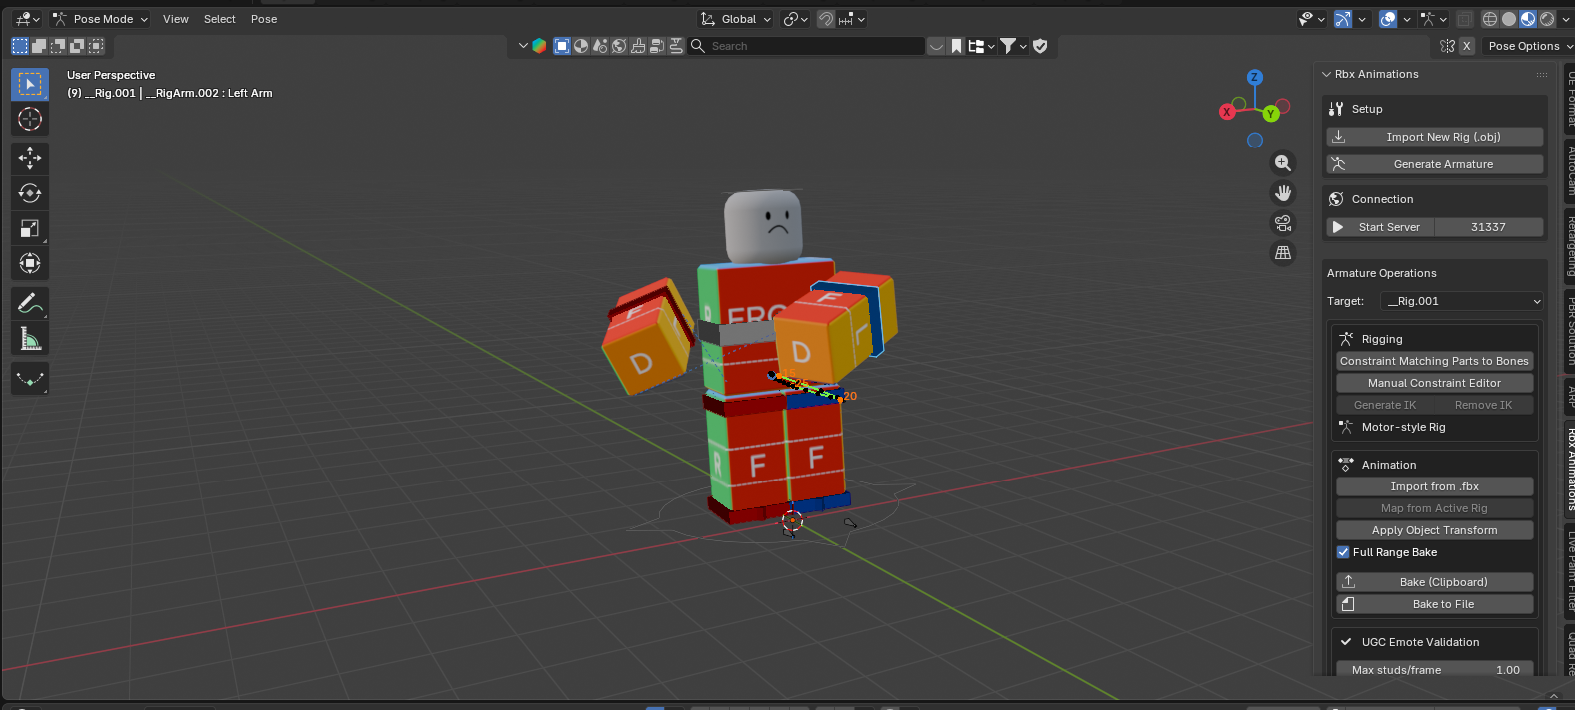This screenshot has height=710, width=1575.
Task: Activate the 3D Cursor tool
Action: (30, 119)
